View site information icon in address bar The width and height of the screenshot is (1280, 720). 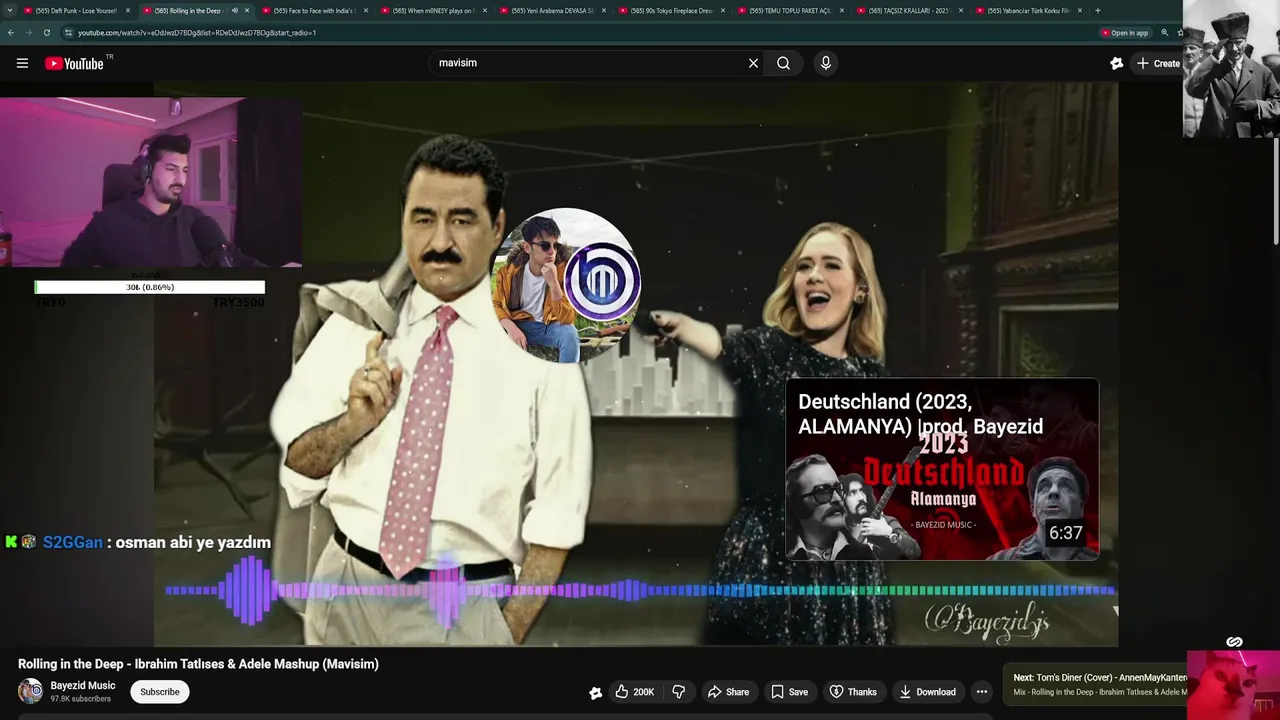(x=68, y=32)
